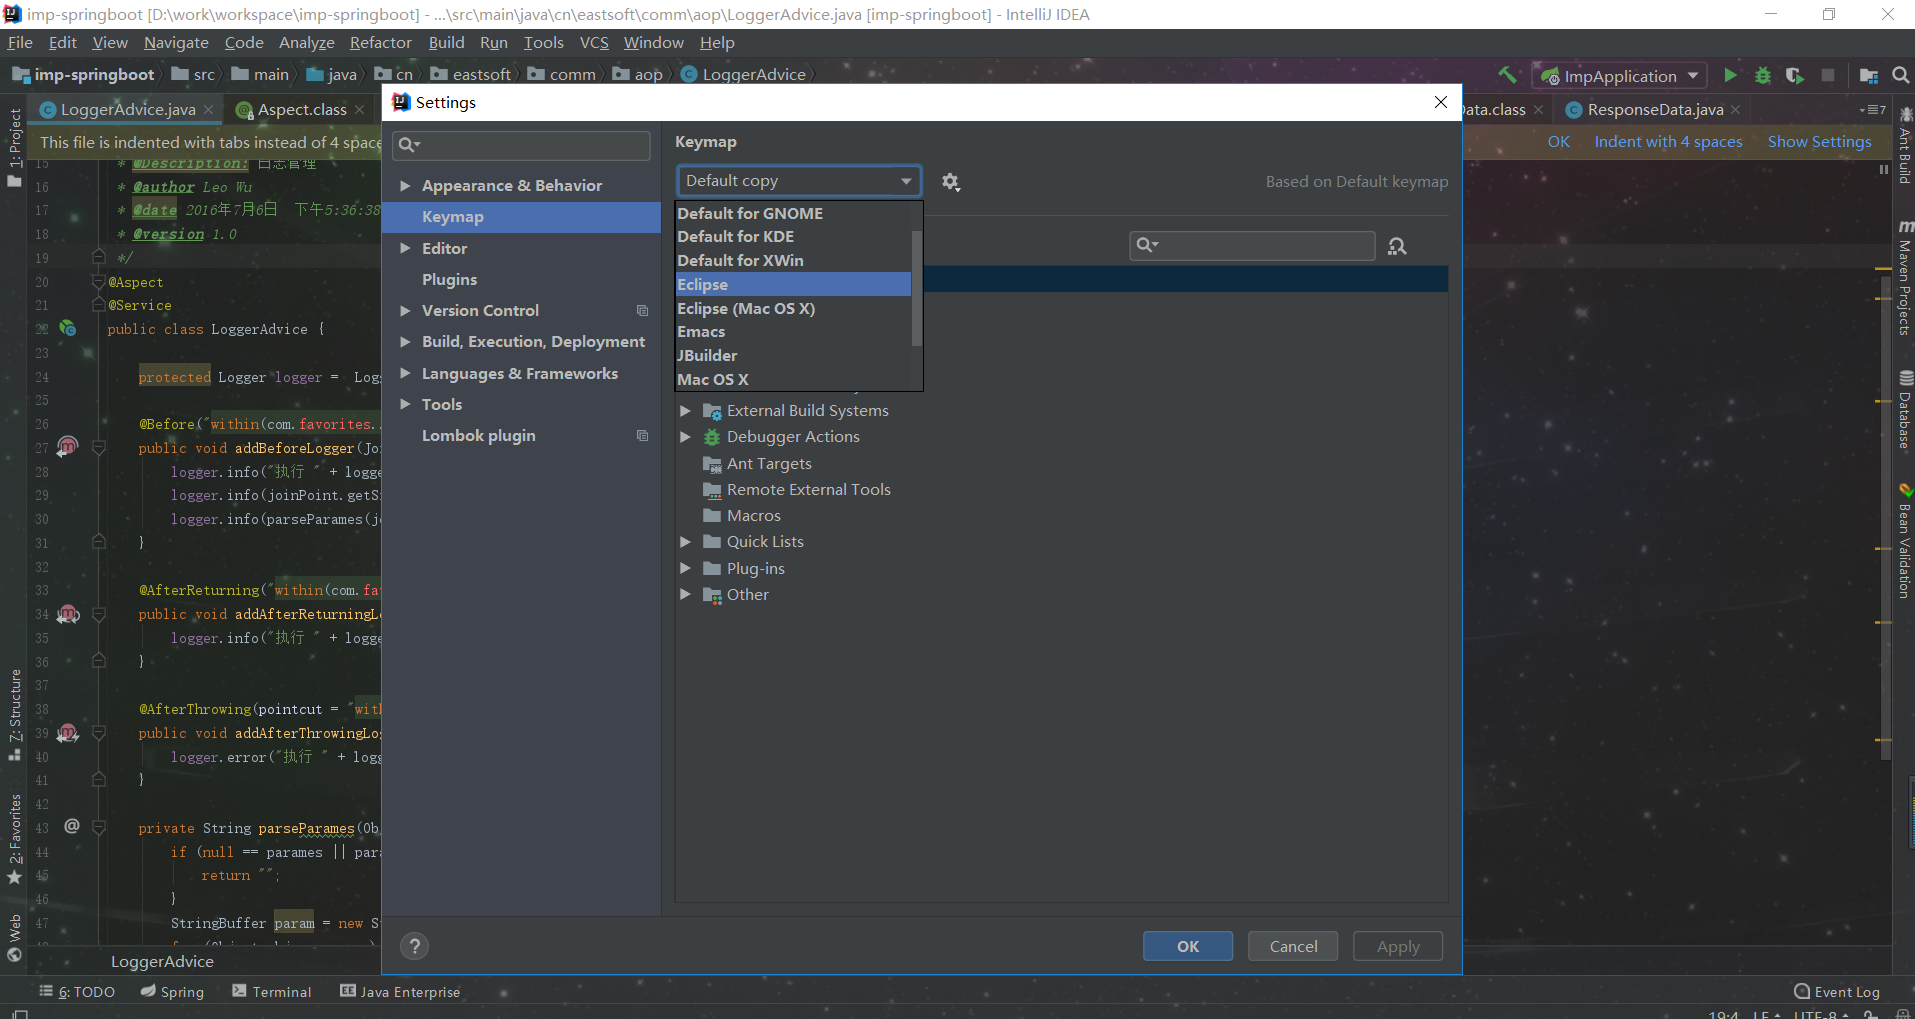Run with coverage icon in toolbar
Viewport: 1915px width, 1019px height.
1795,76
